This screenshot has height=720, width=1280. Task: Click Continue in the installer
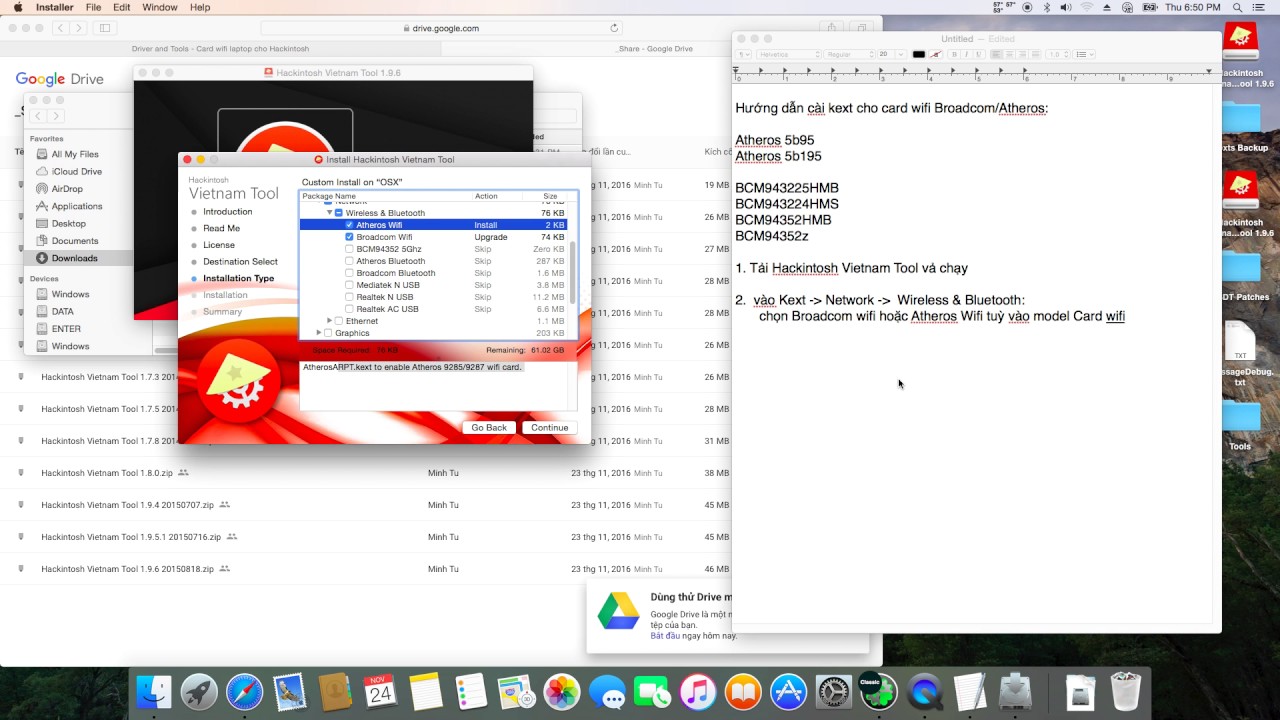pos(549,427)
